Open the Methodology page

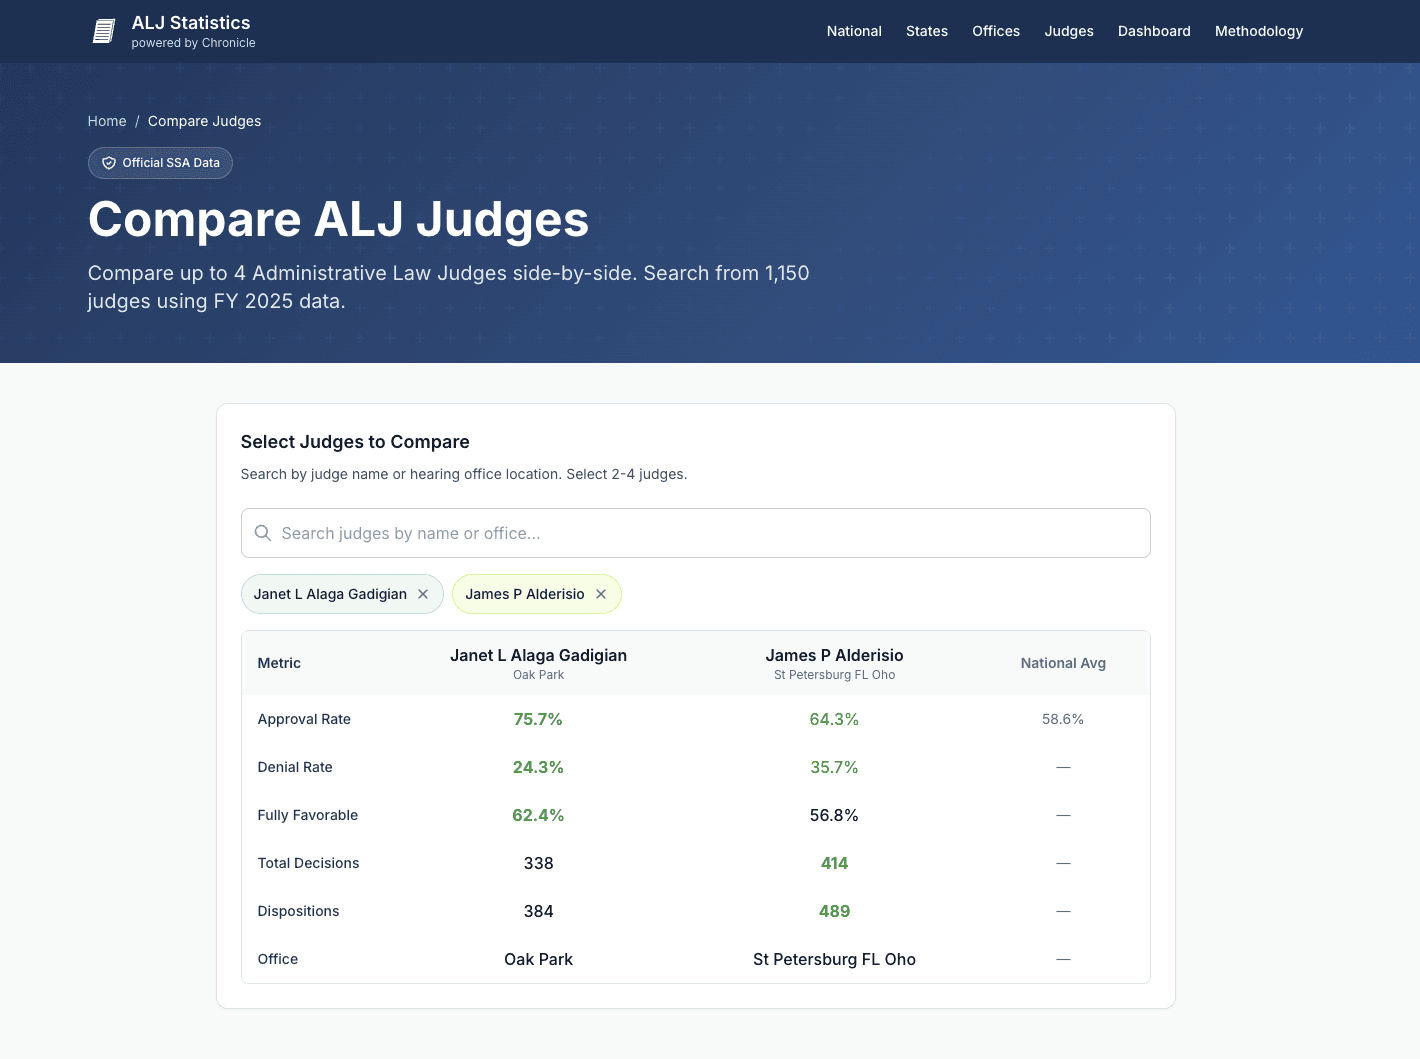tap(1259, 31)
